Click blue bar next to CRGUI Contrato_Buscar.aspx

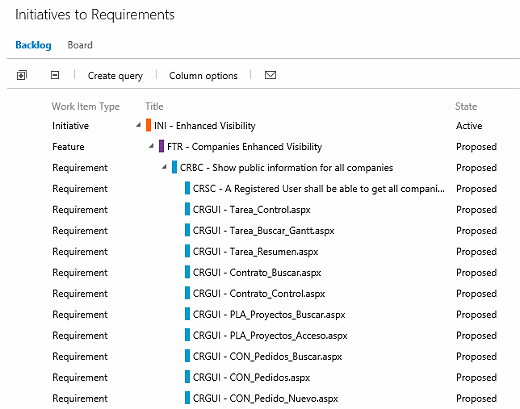tap(187, 272)
